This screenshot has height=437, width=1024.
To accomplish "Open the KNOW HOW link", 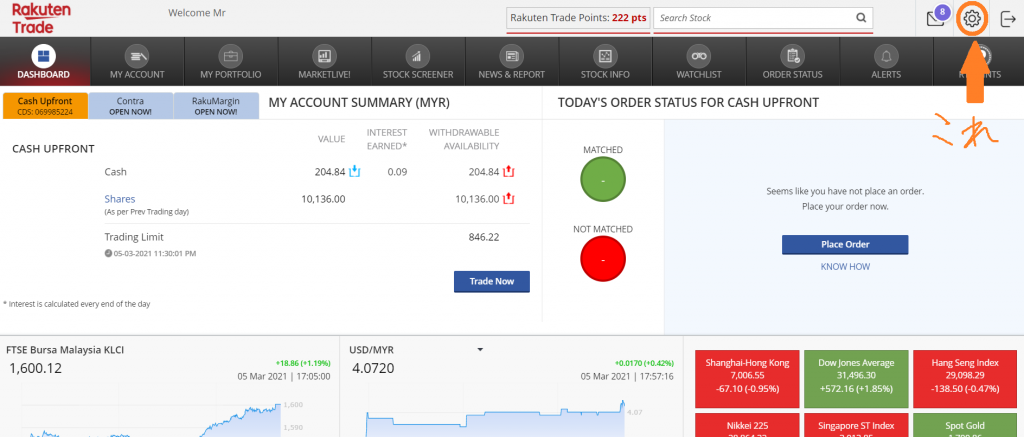I will pyautogui.click(x=845, y=267).
